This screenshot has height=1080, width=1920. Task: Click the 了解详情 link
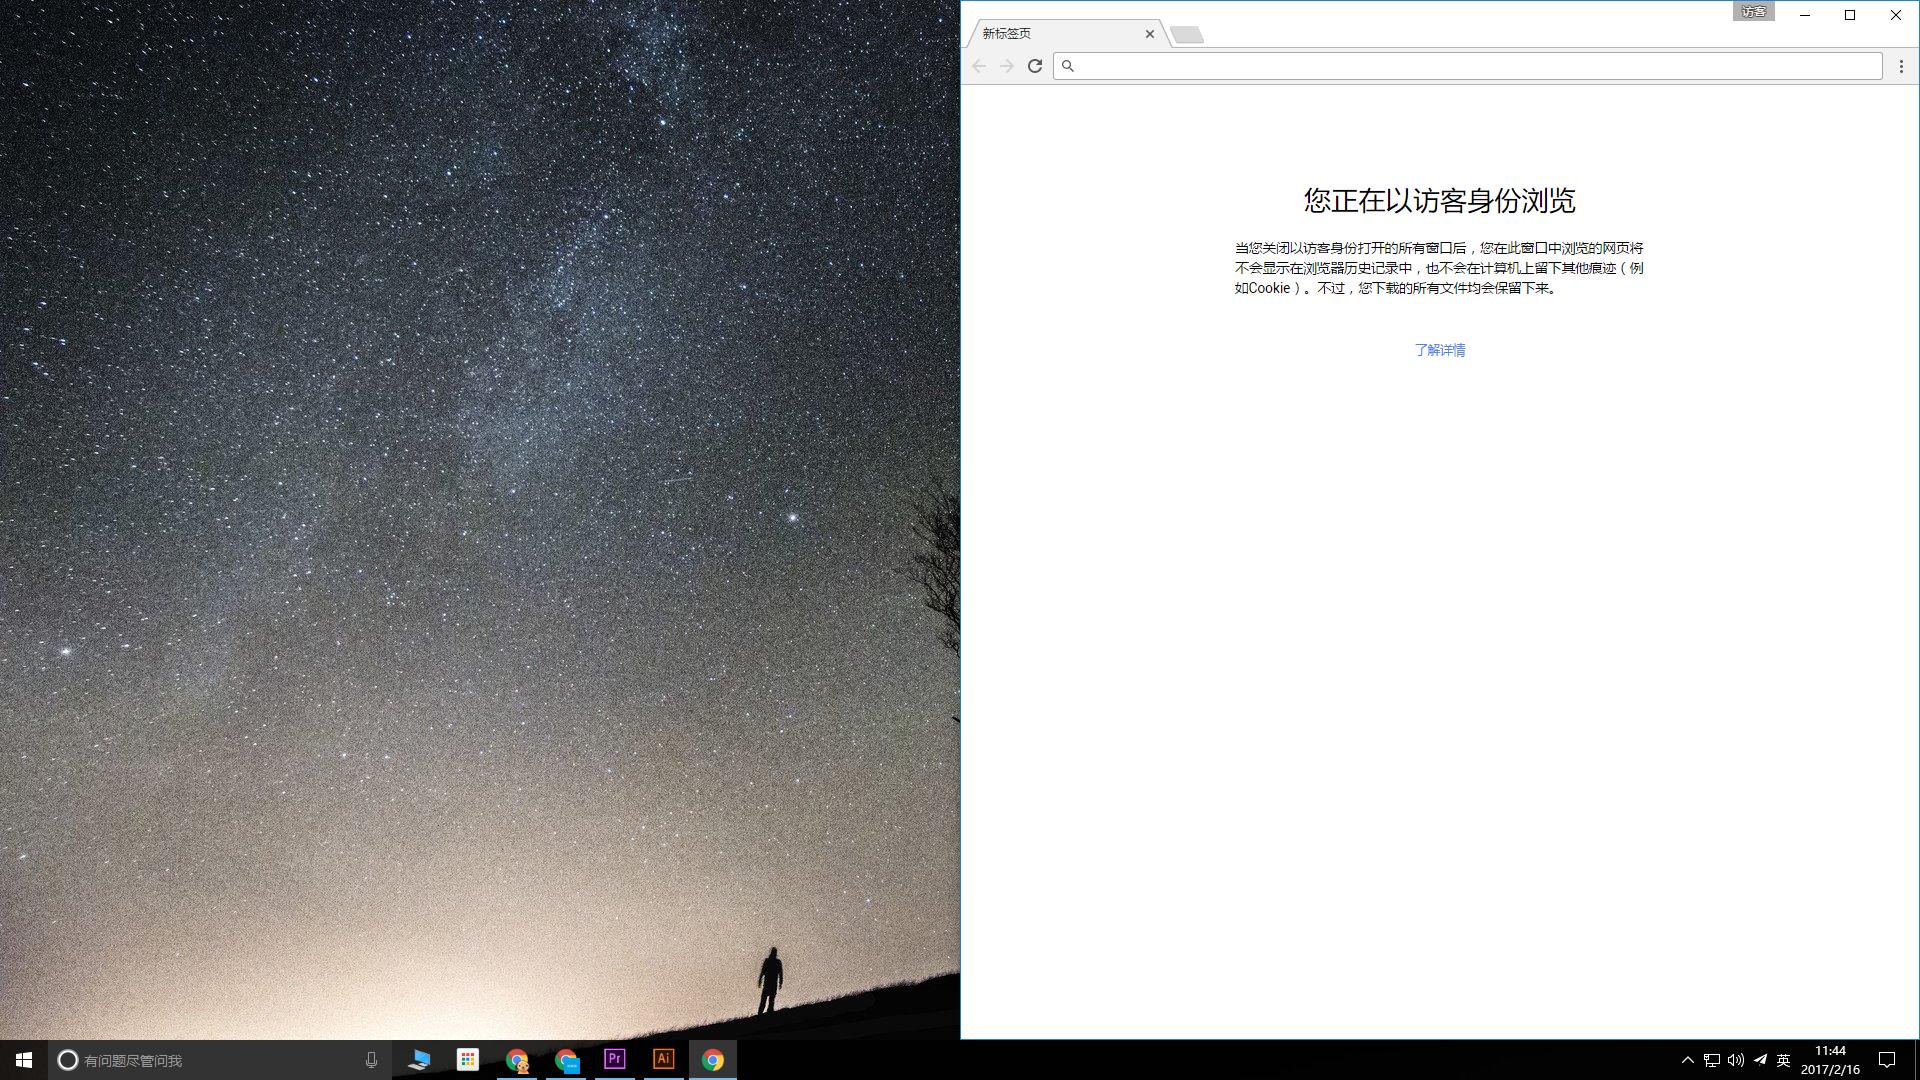pos(1440,350)
